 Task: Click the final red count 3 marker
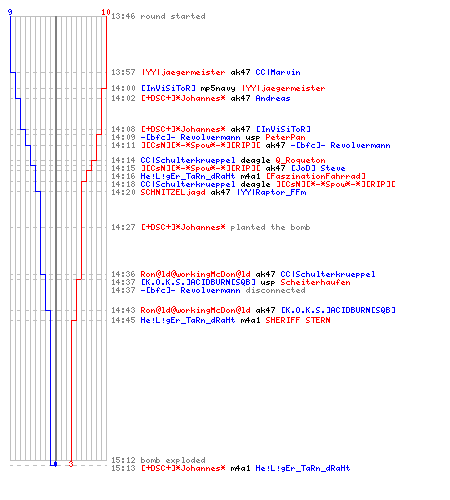71,464
